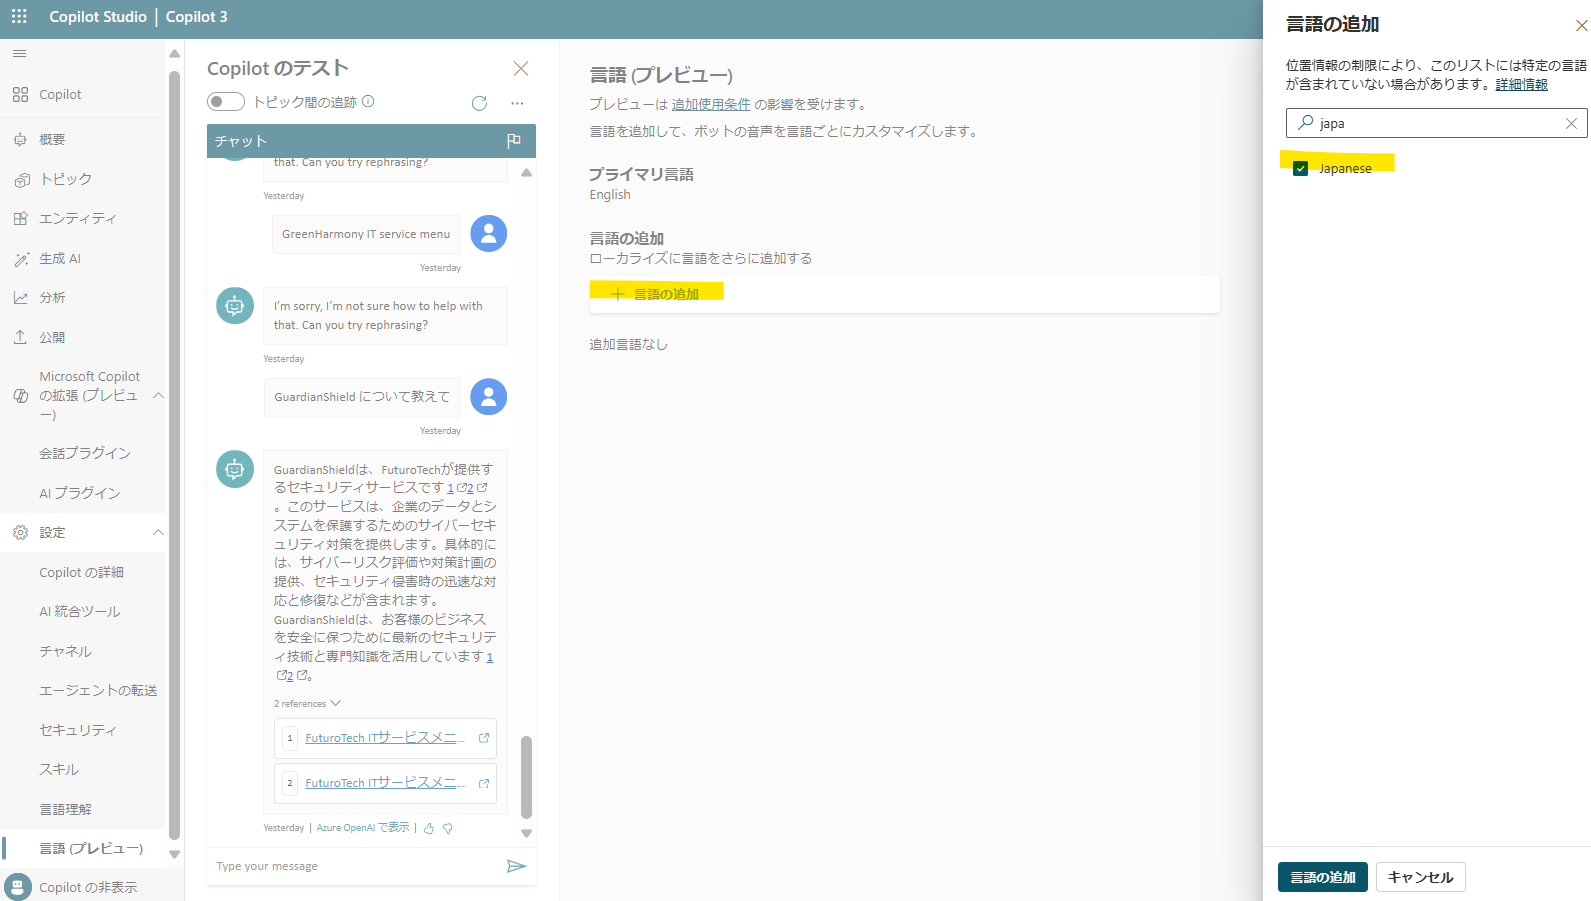Collapse navigation with the hamburger icon
The height and width of the screenshot is (901, 1591).
click(19, 54)
